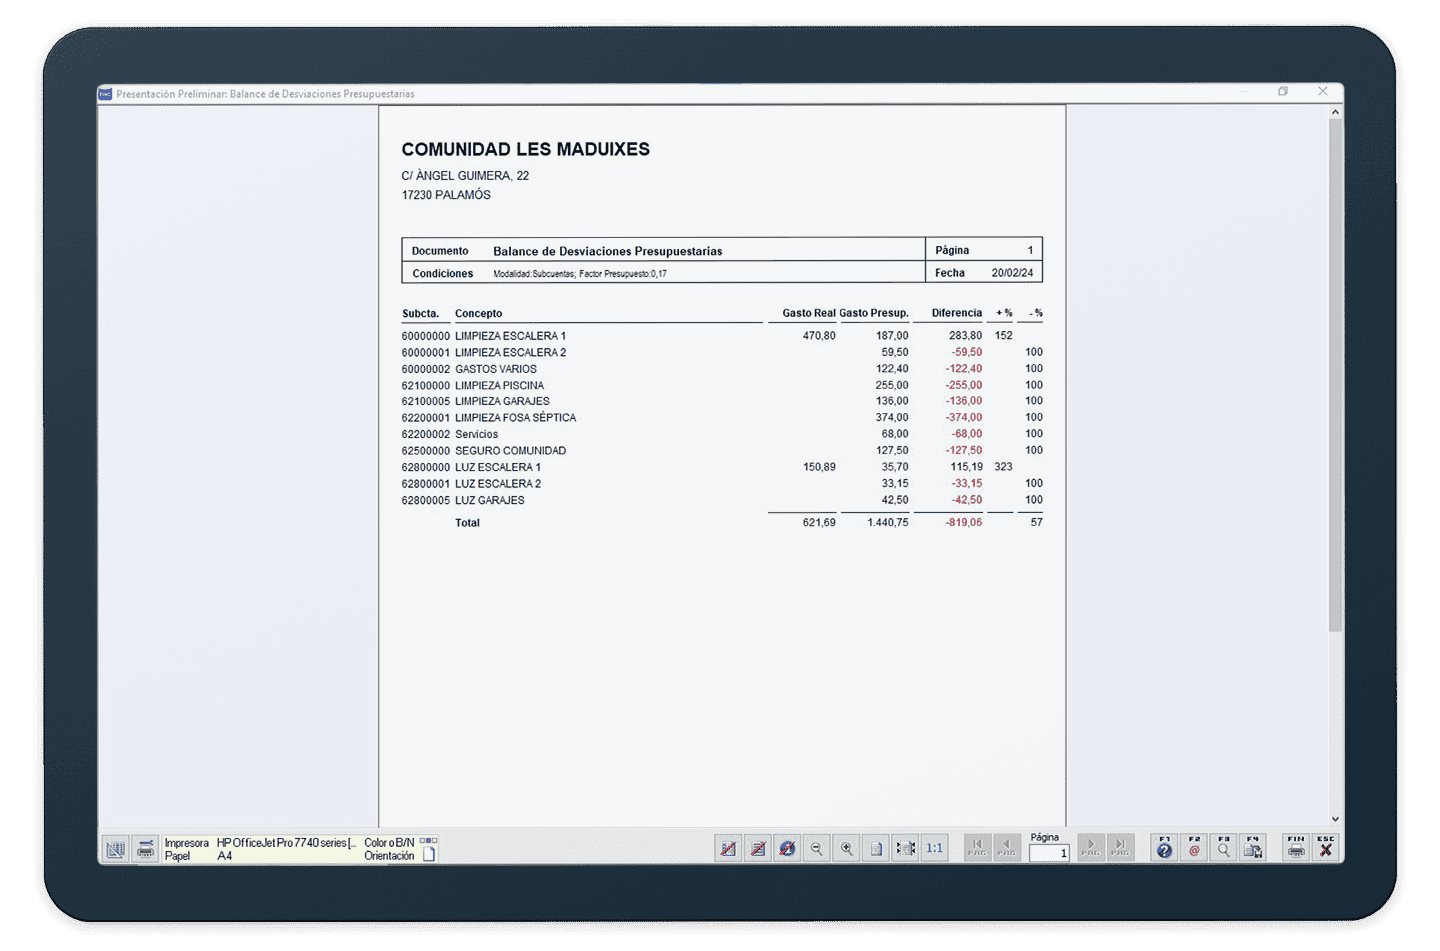Click the zoom in magnifier icon
Screen dimensions: 1440x951
pos(847,848)
